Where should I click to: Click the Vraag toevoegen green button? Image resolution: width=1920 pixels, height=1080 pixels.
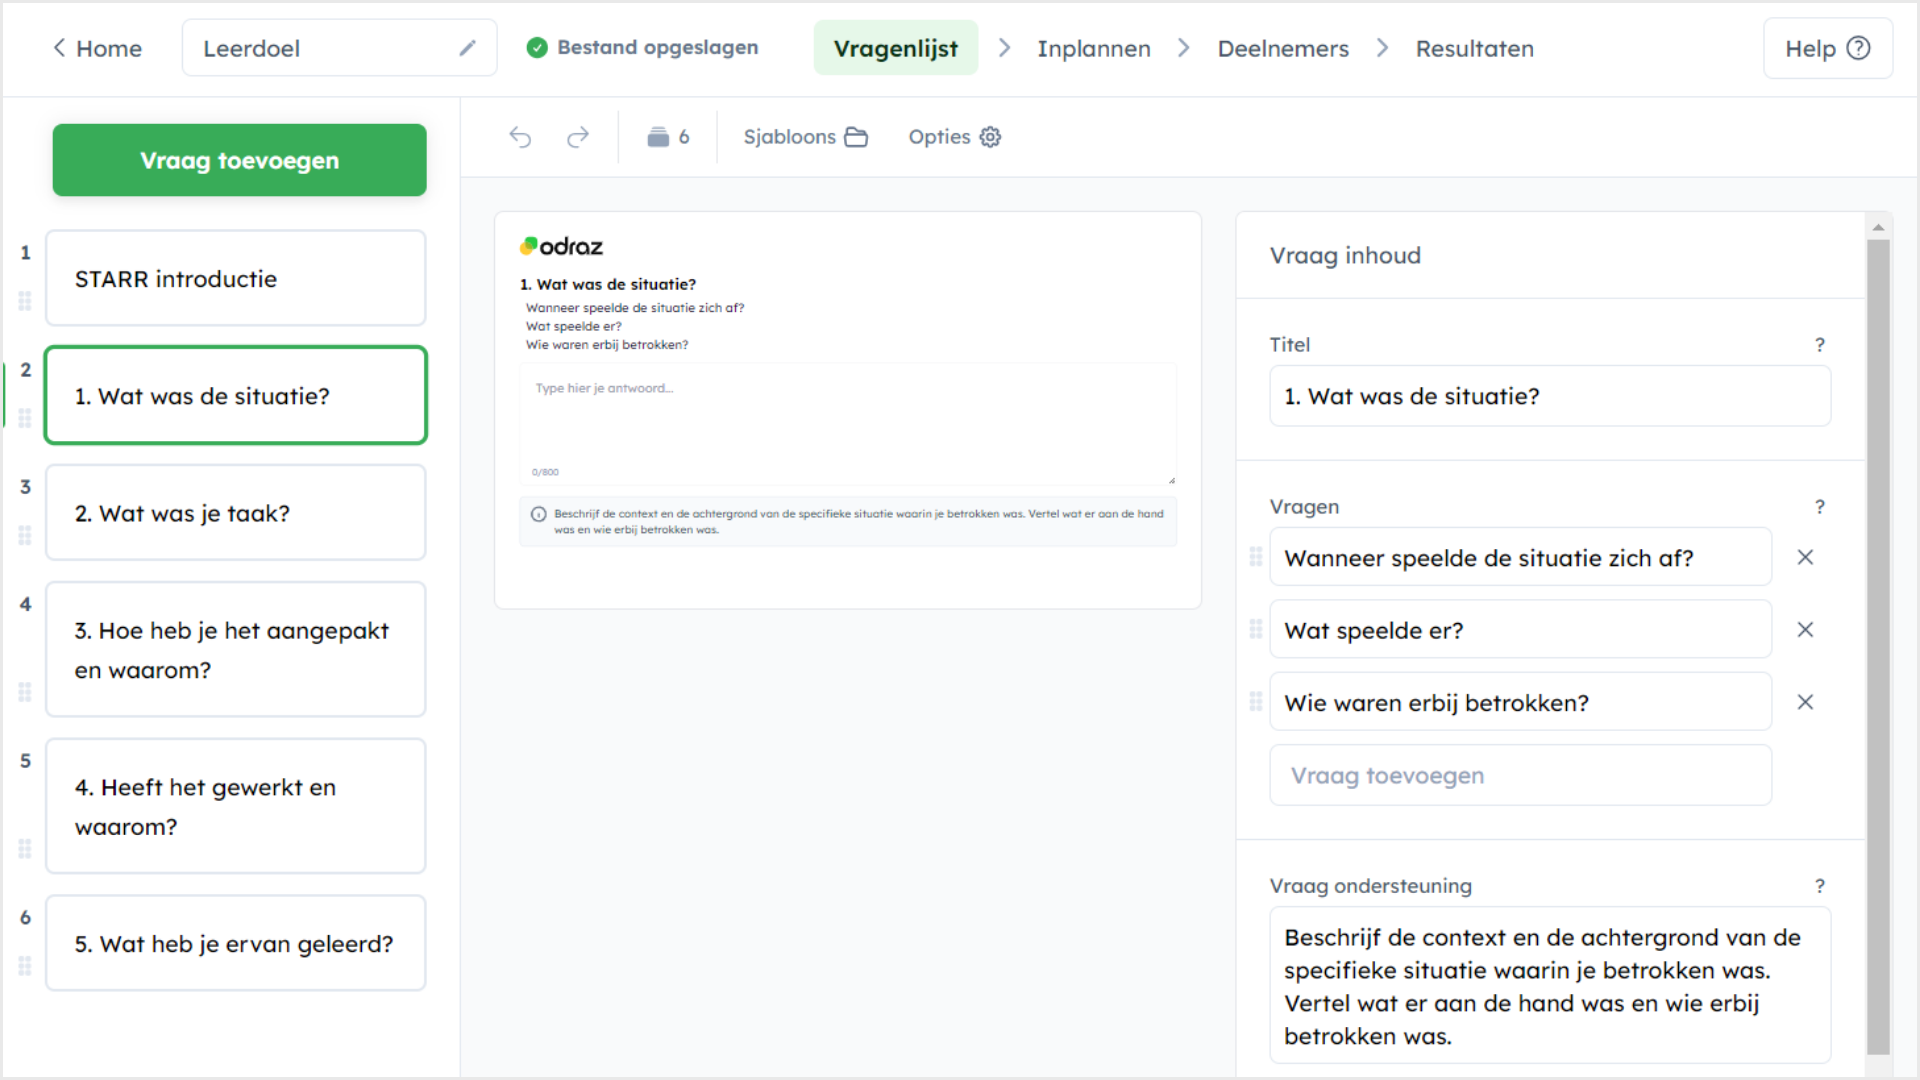pyautogui.click(x=240, y=160)
